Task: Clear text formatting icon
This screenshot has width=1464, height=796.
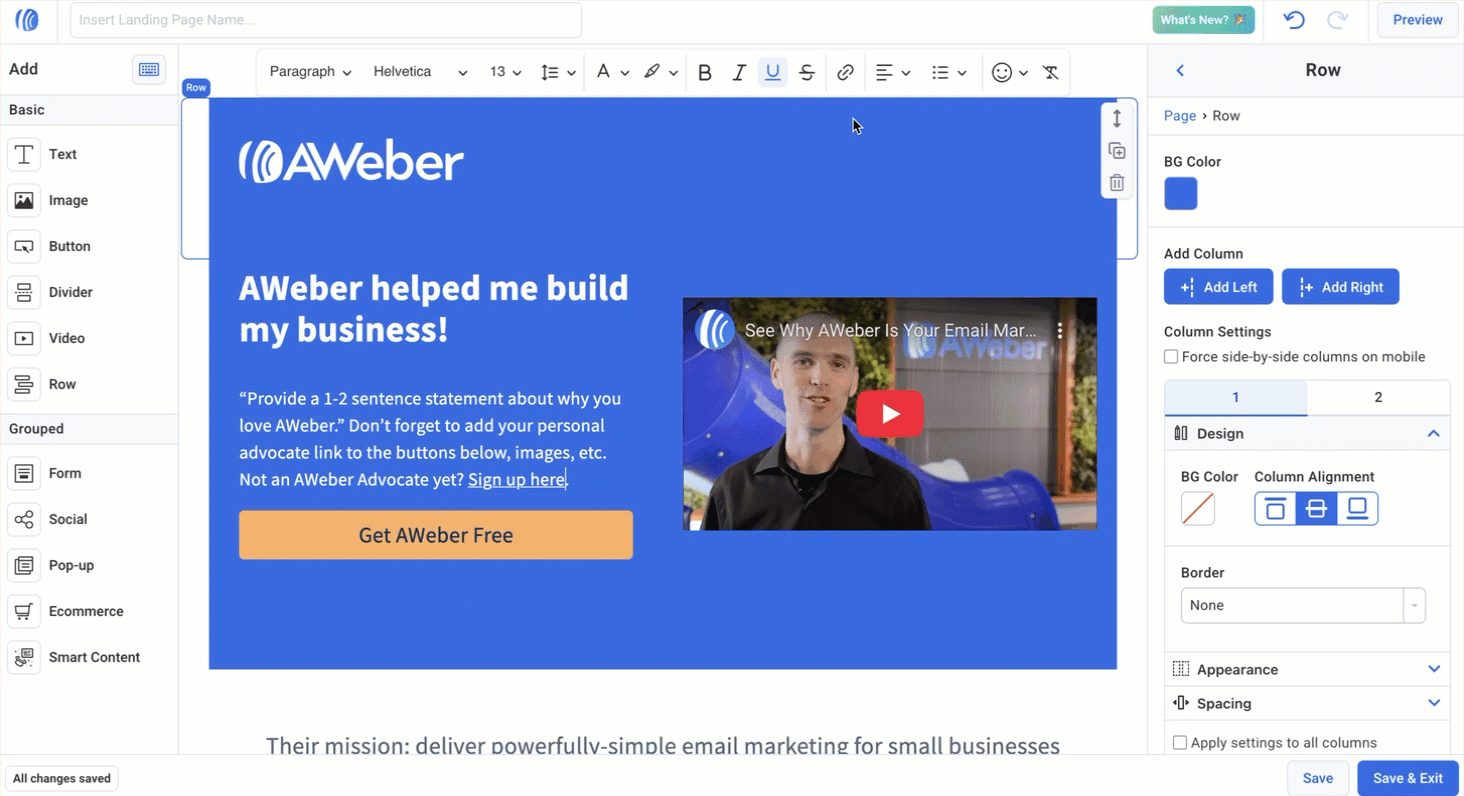Action: [x=1050, y=72]
